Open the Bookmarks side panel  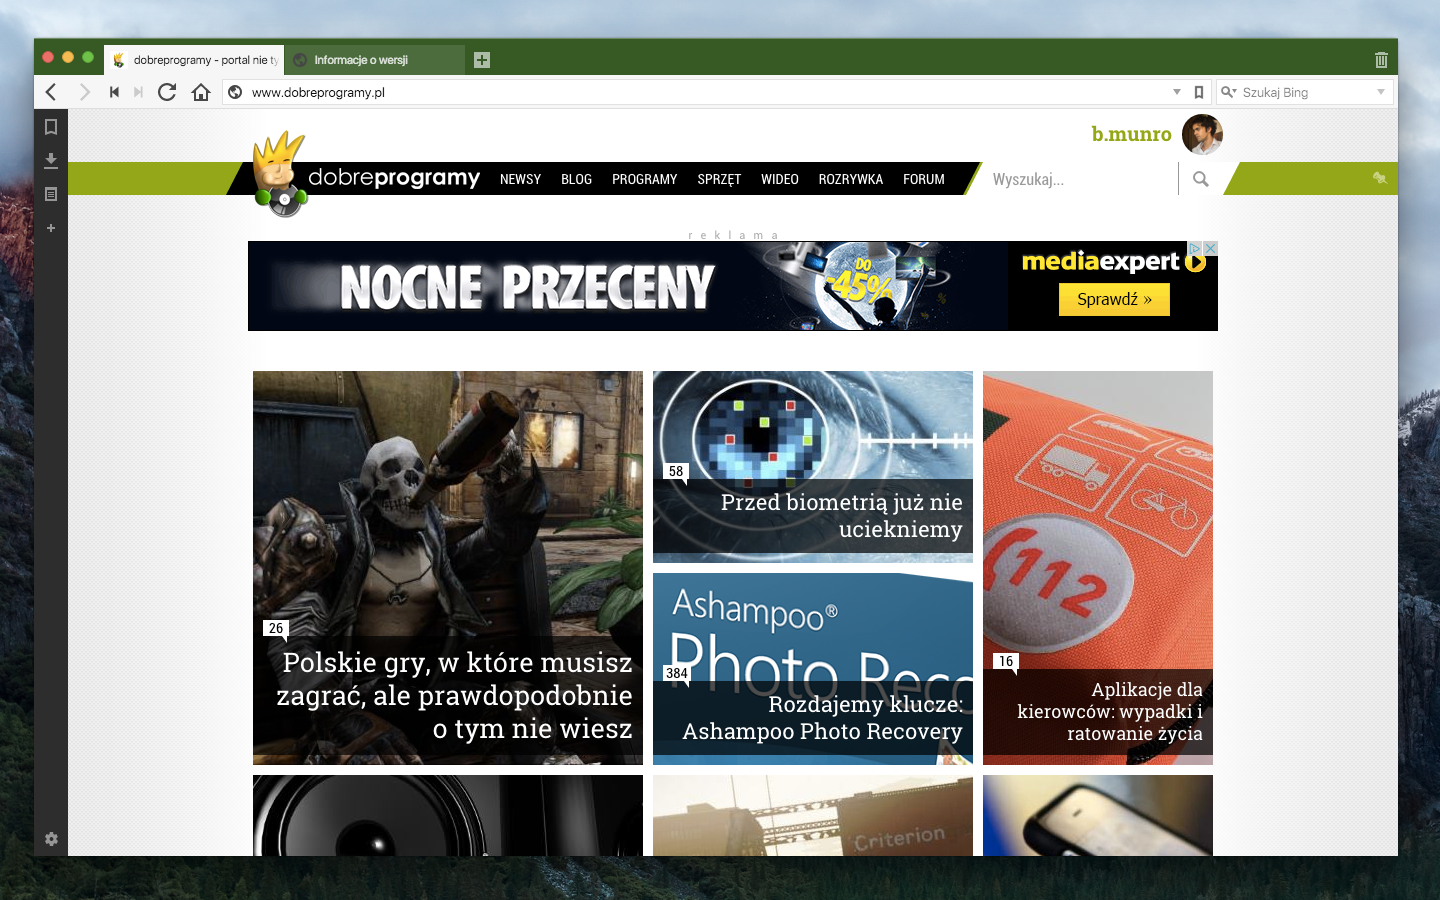point(51,127)
